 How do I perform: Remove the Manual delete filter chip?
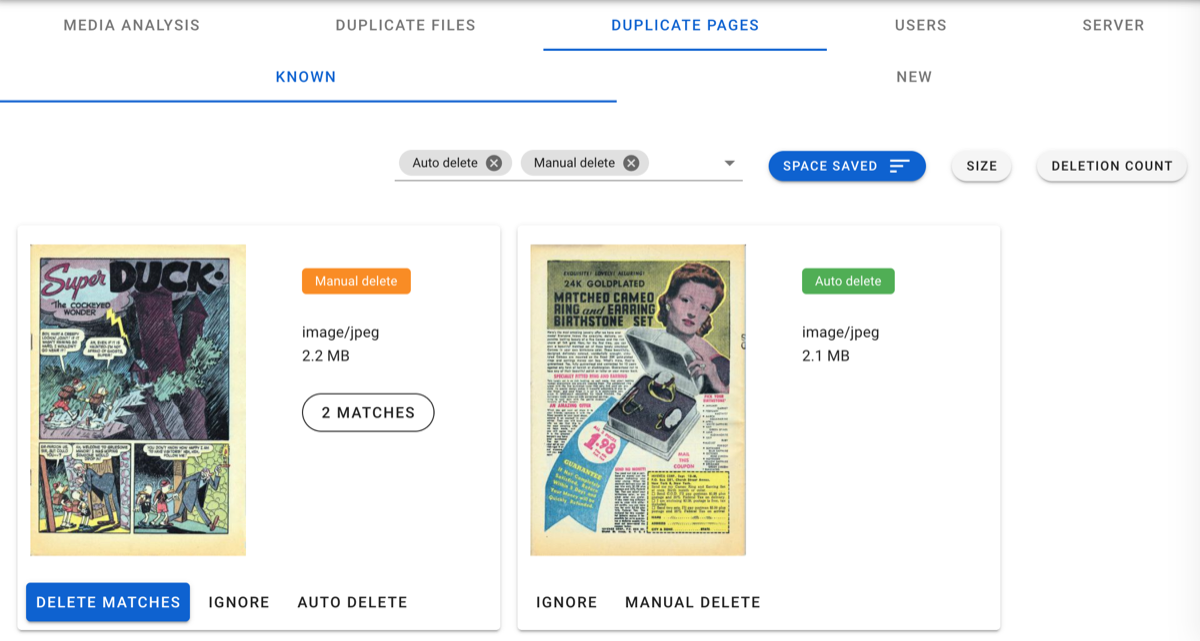click(x=630, y=162)
